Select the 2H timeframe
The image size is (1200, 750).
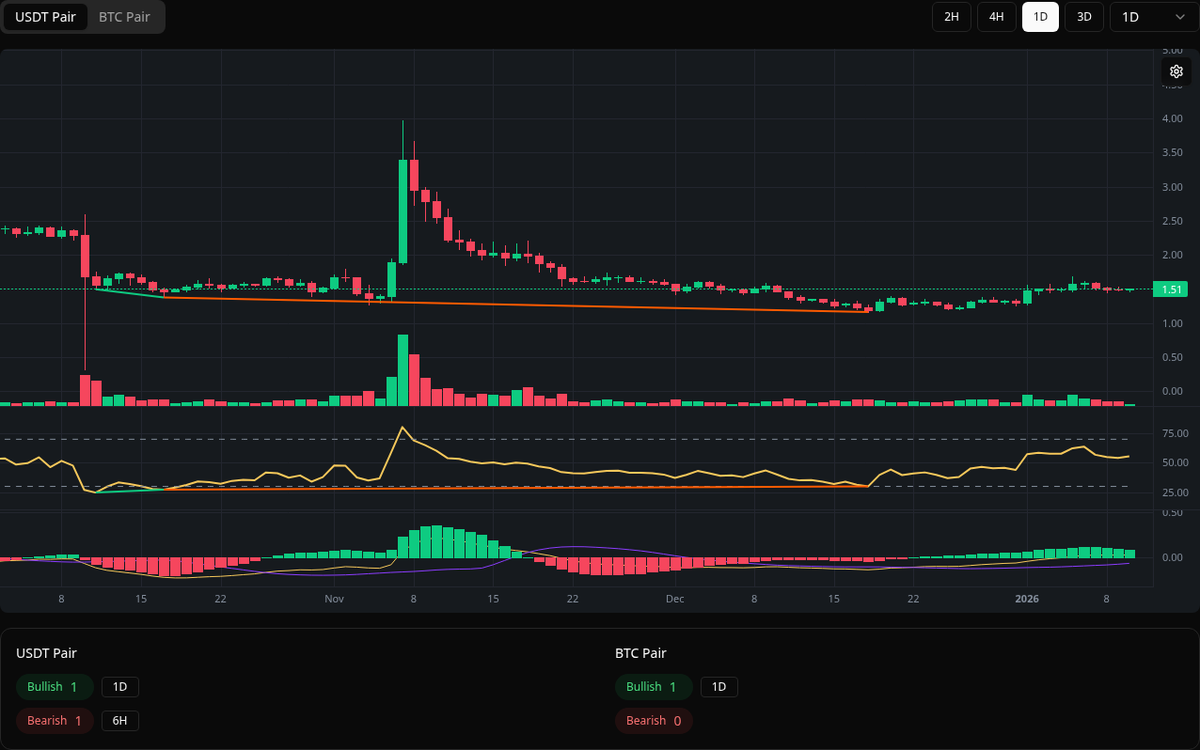951,17
